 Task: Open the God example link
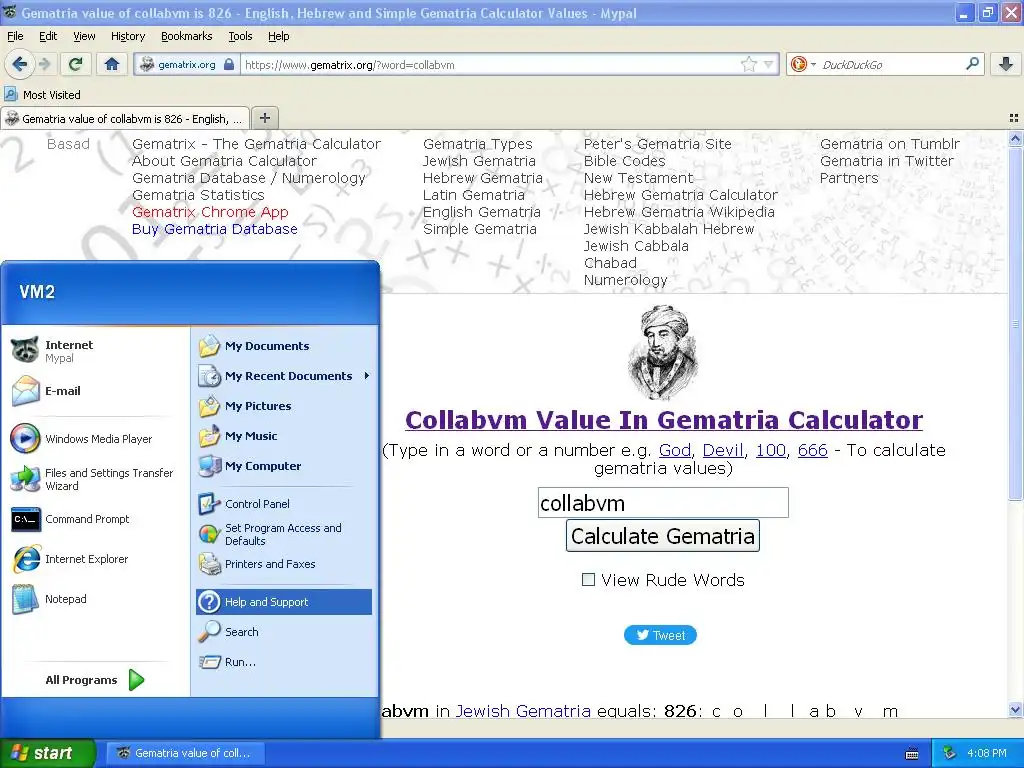click(675, 450)
